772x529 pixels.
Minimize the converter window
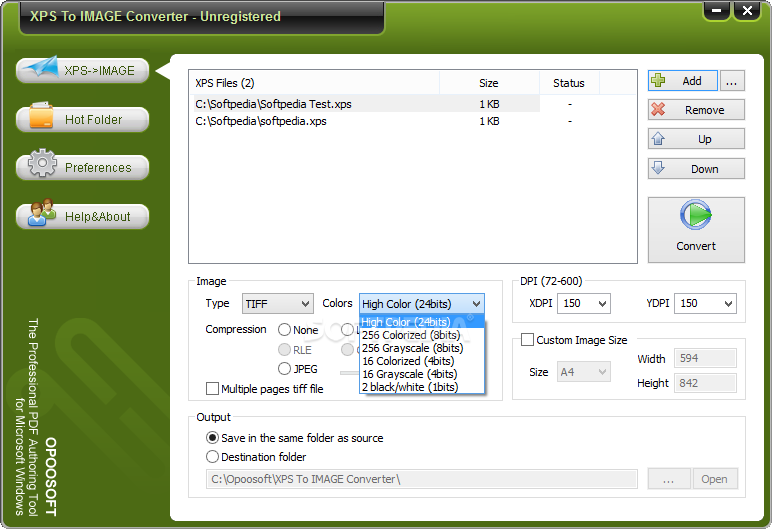click(x=717, y=10)
